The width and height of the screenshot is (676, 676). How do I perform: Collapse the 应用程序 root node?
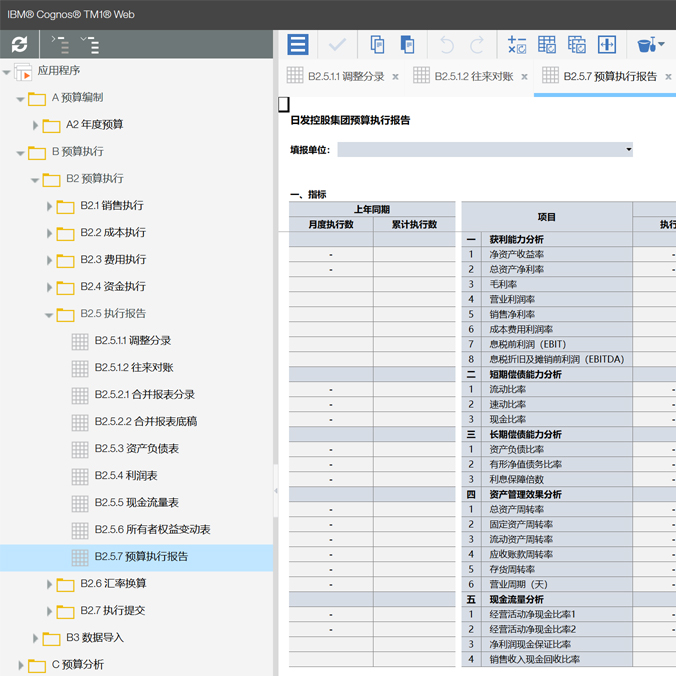pos(6,72)
